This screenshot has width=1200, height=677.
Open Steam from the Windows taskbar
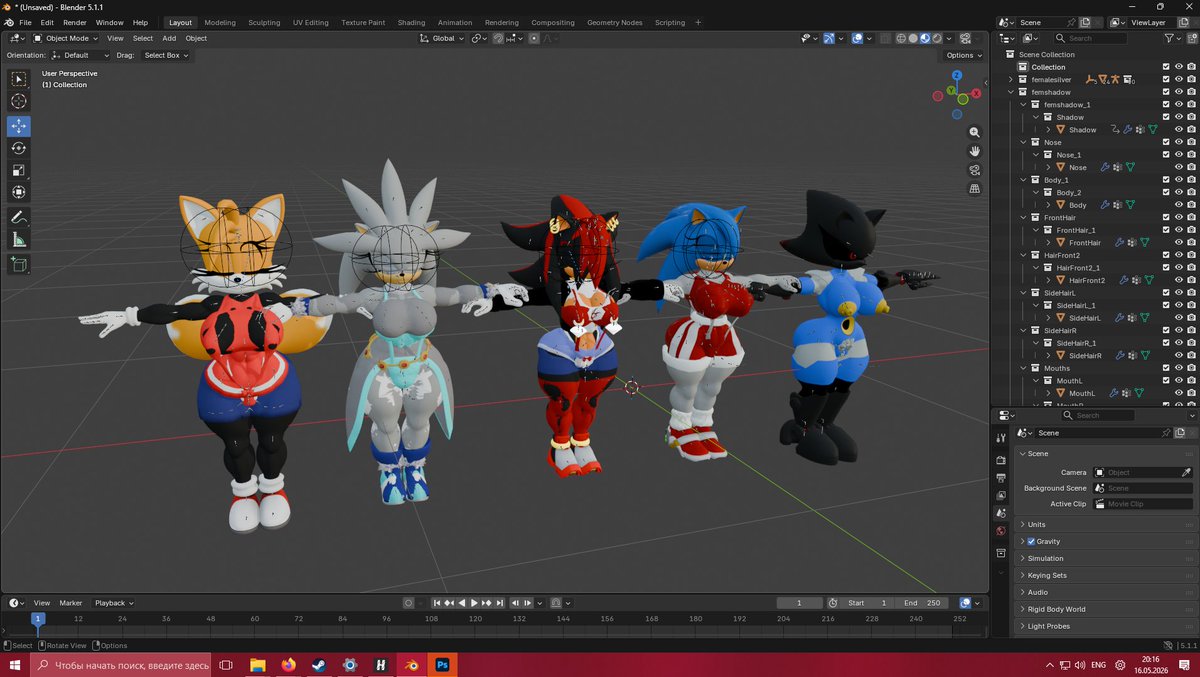[x=319, y=665]
